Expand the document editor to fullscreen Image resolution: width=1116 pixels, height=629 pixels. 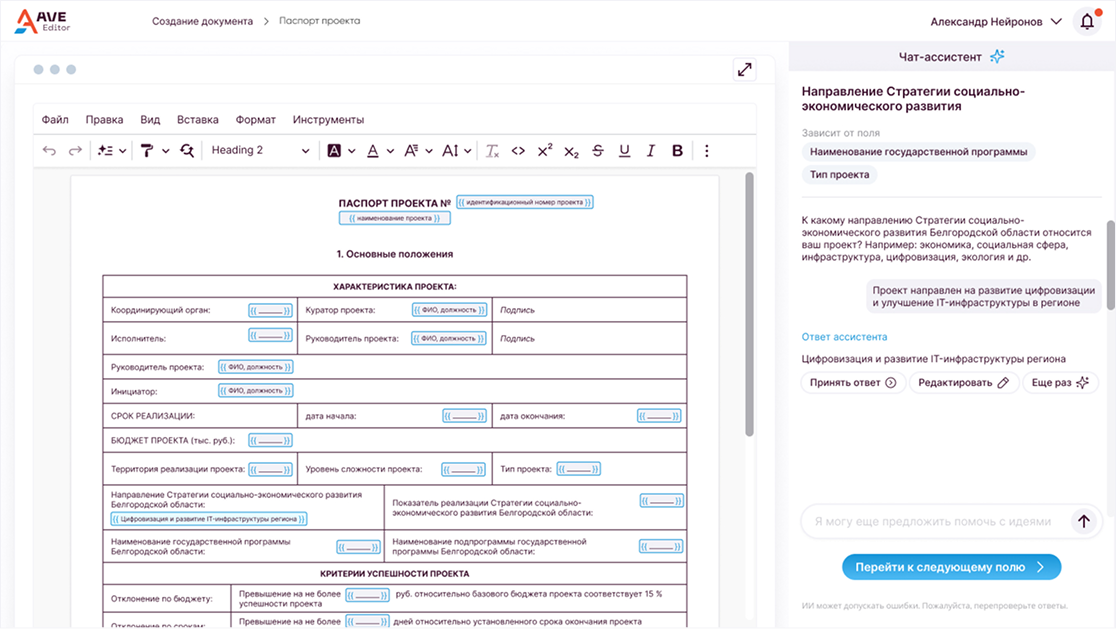pyautogui.click(x=744, y=69)
